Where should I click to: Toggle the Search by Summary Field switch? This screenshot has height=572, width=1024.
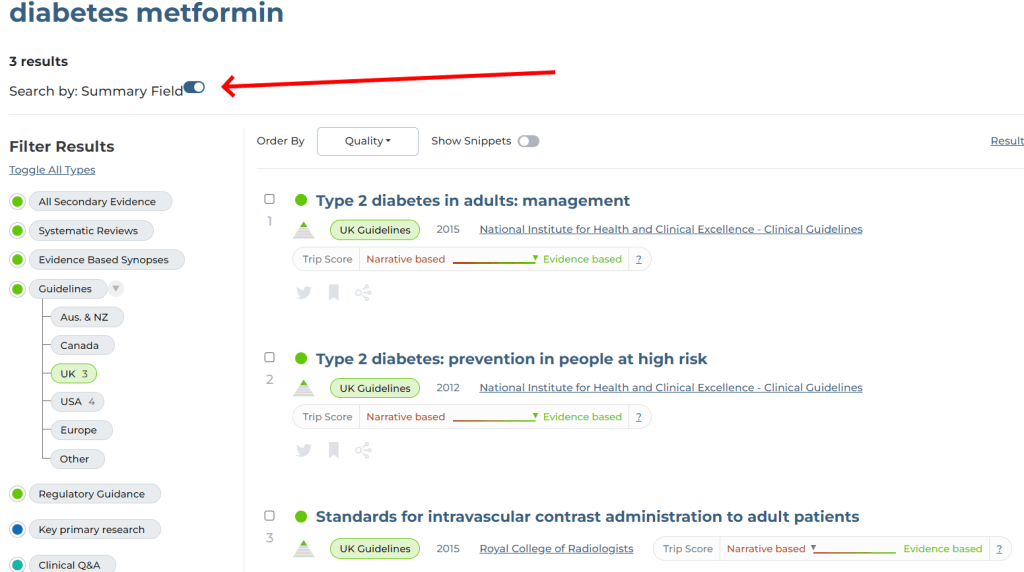click(194, 88)
